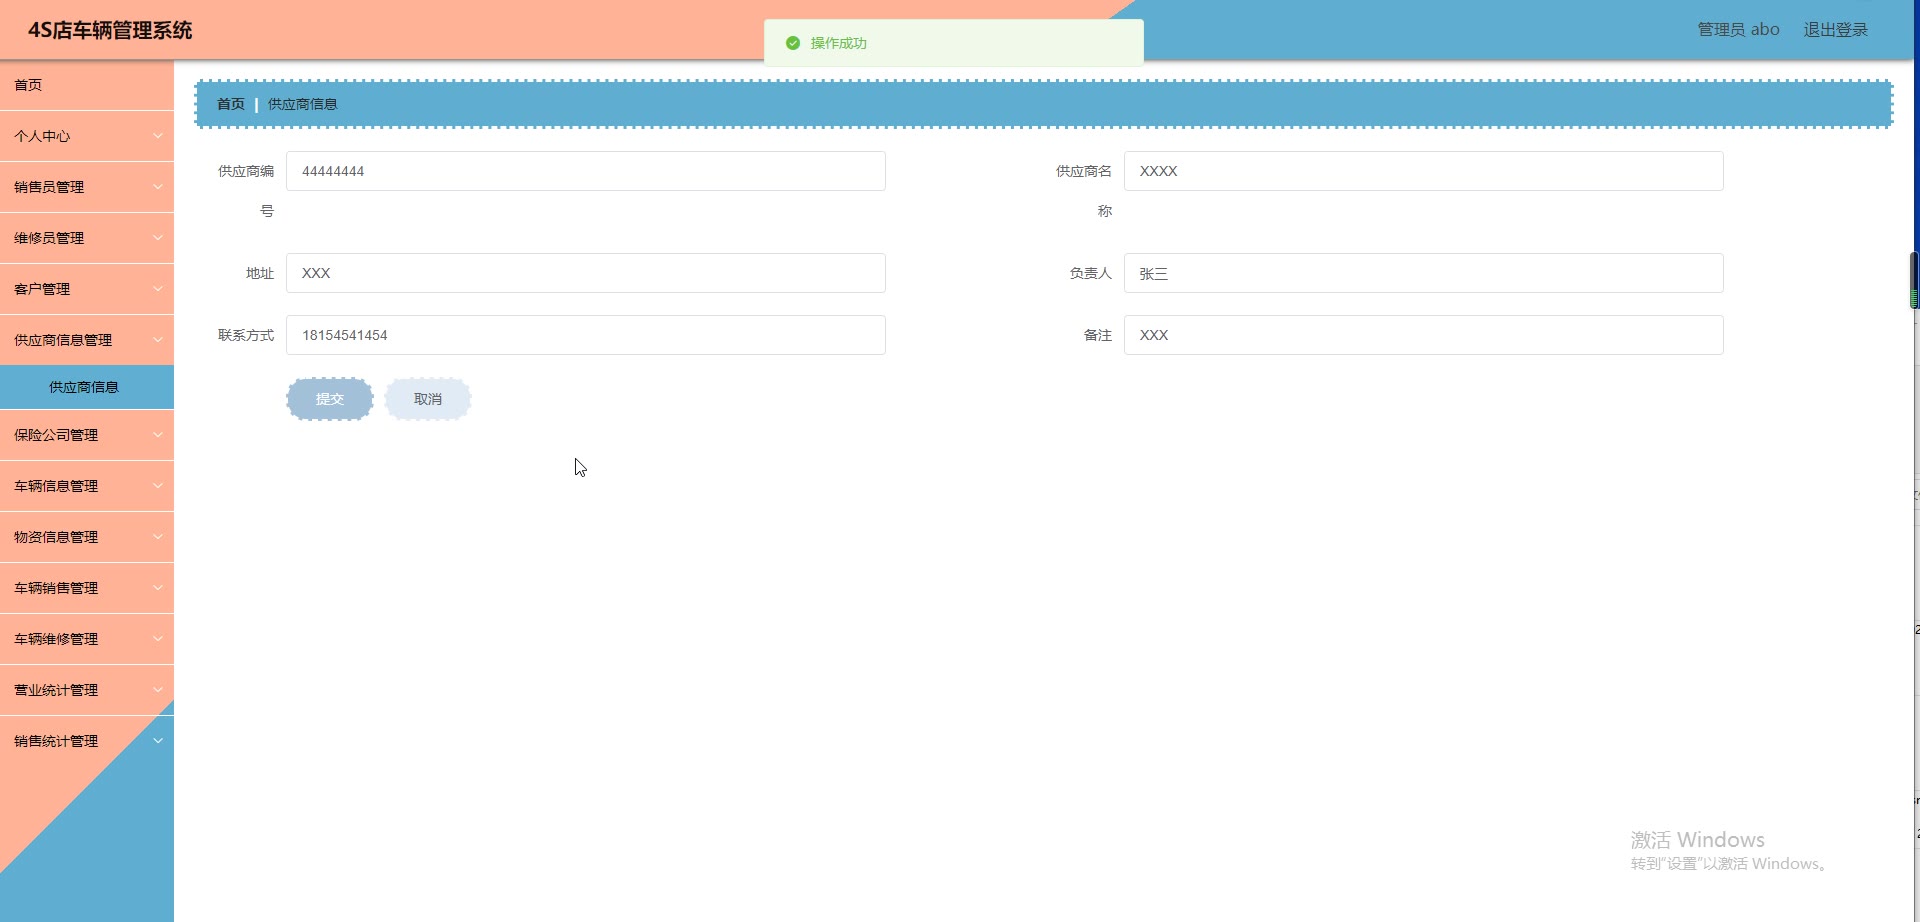Screen dimensions: 1920x922
Task: Open 保险公司管理 sidebar menu
Action: pos(87,435)
